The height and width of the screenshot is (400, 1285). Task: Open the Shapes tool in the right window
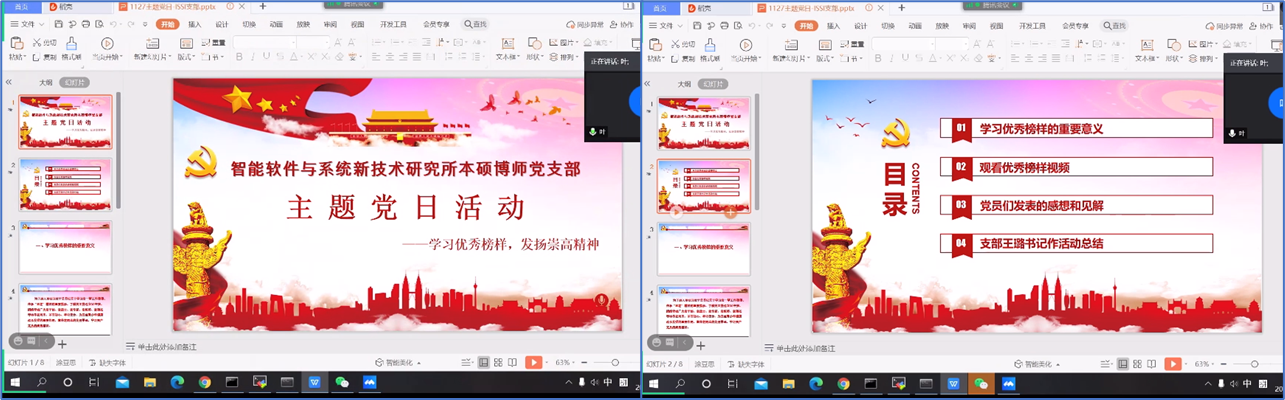[1174, 47]
